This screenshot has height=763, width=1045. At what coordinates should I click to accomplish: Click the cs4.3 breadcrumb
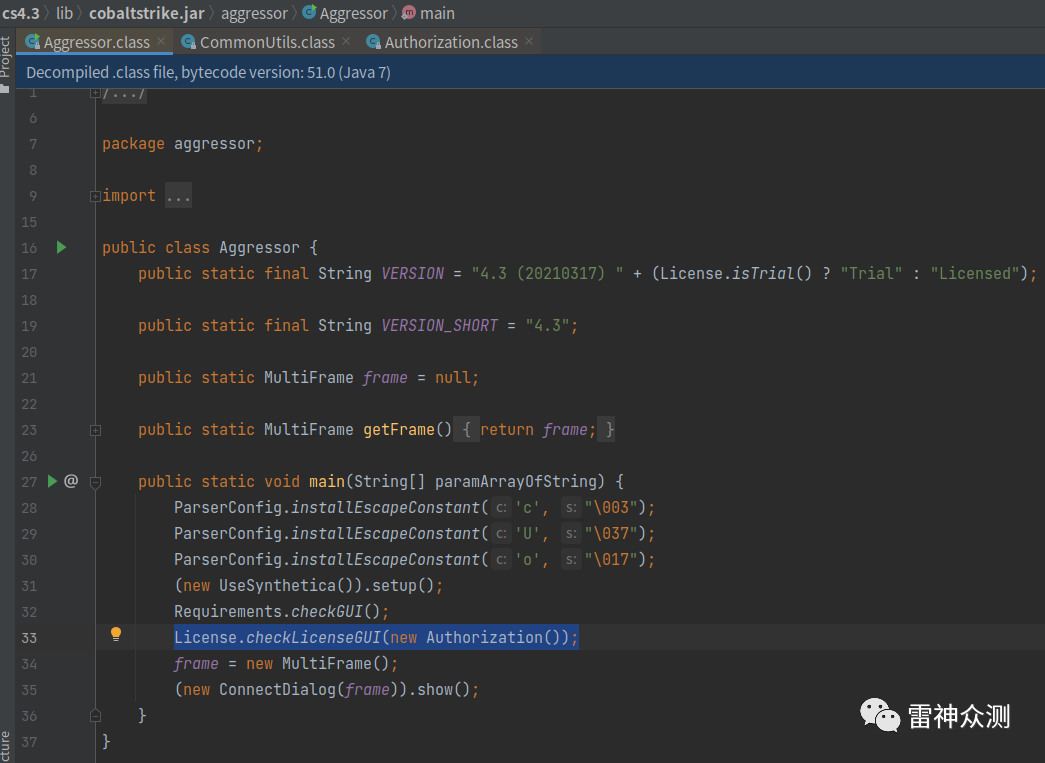click(x=21, y=13)
